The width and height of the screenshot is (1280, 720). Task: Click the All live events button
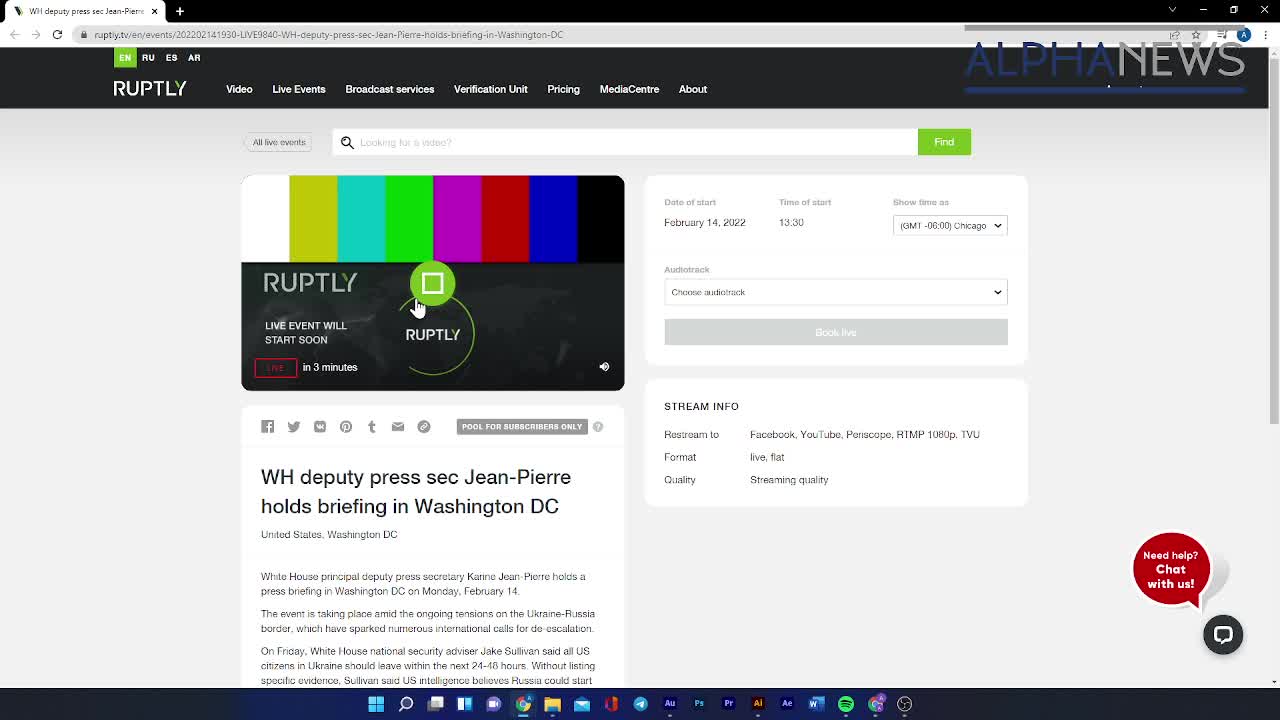278,142
